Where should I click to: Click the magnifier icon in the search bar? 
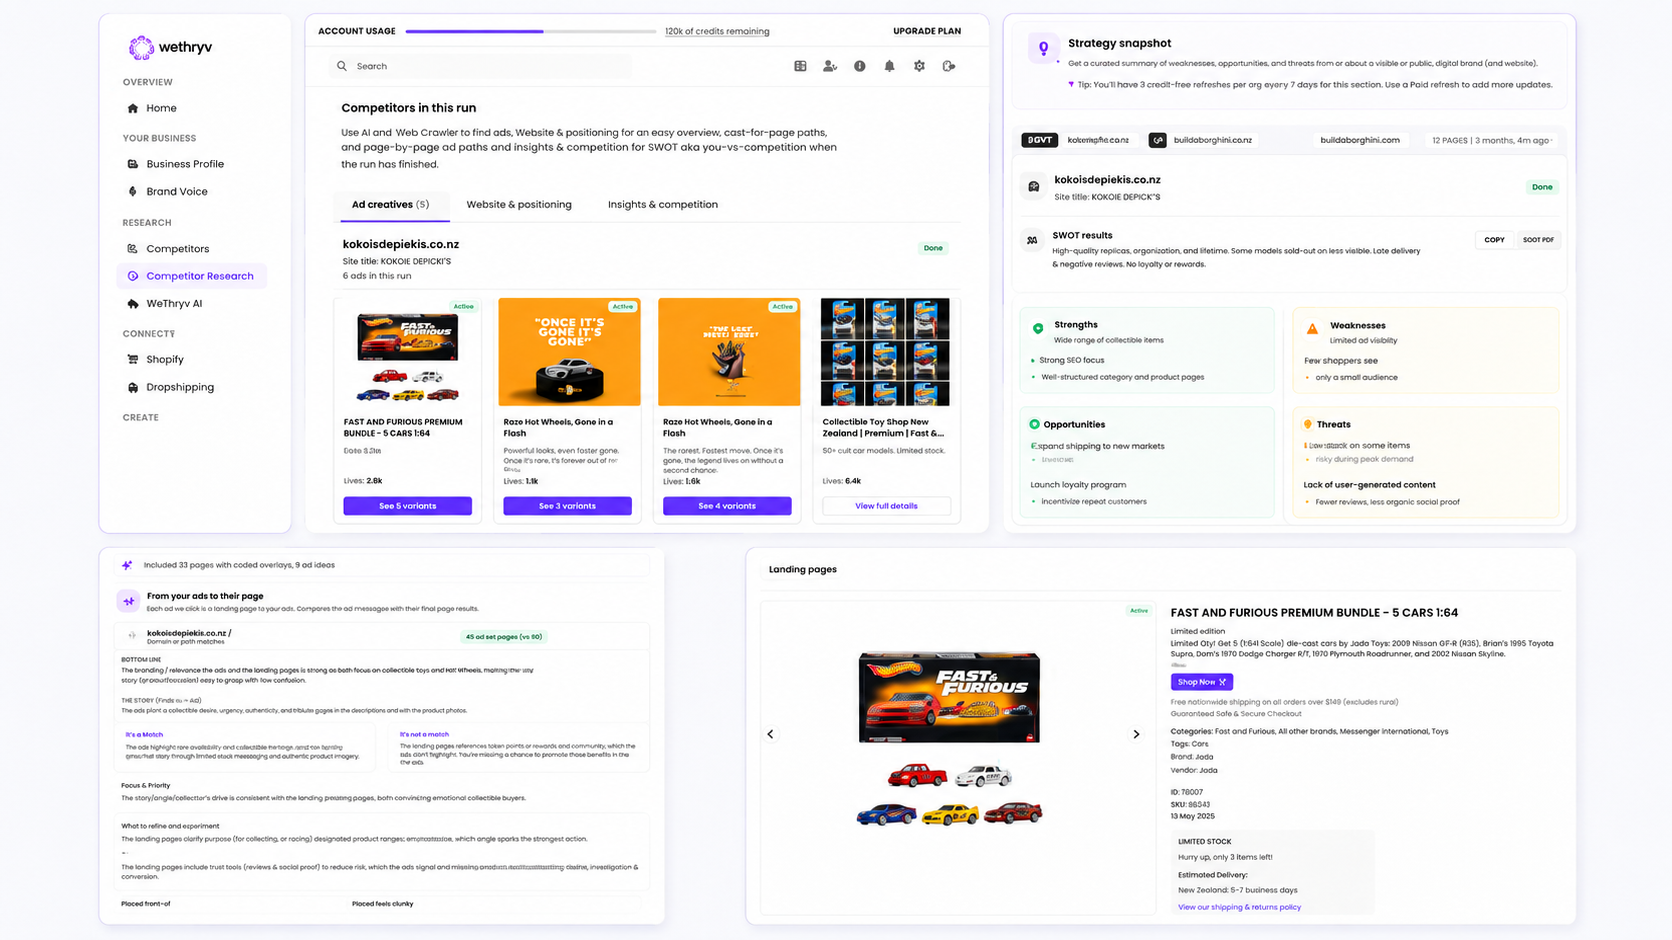point(342,66)
